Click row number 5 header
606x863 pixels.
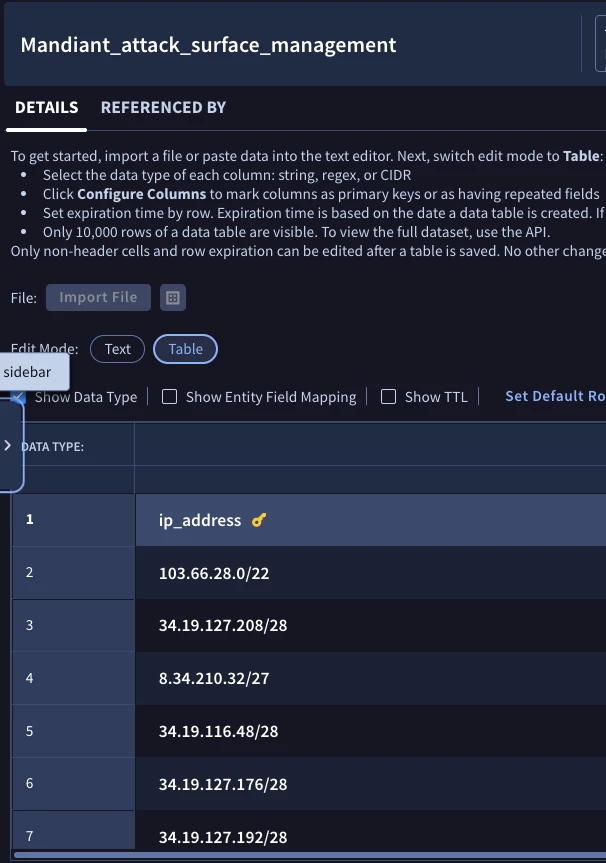coord(73,731)
